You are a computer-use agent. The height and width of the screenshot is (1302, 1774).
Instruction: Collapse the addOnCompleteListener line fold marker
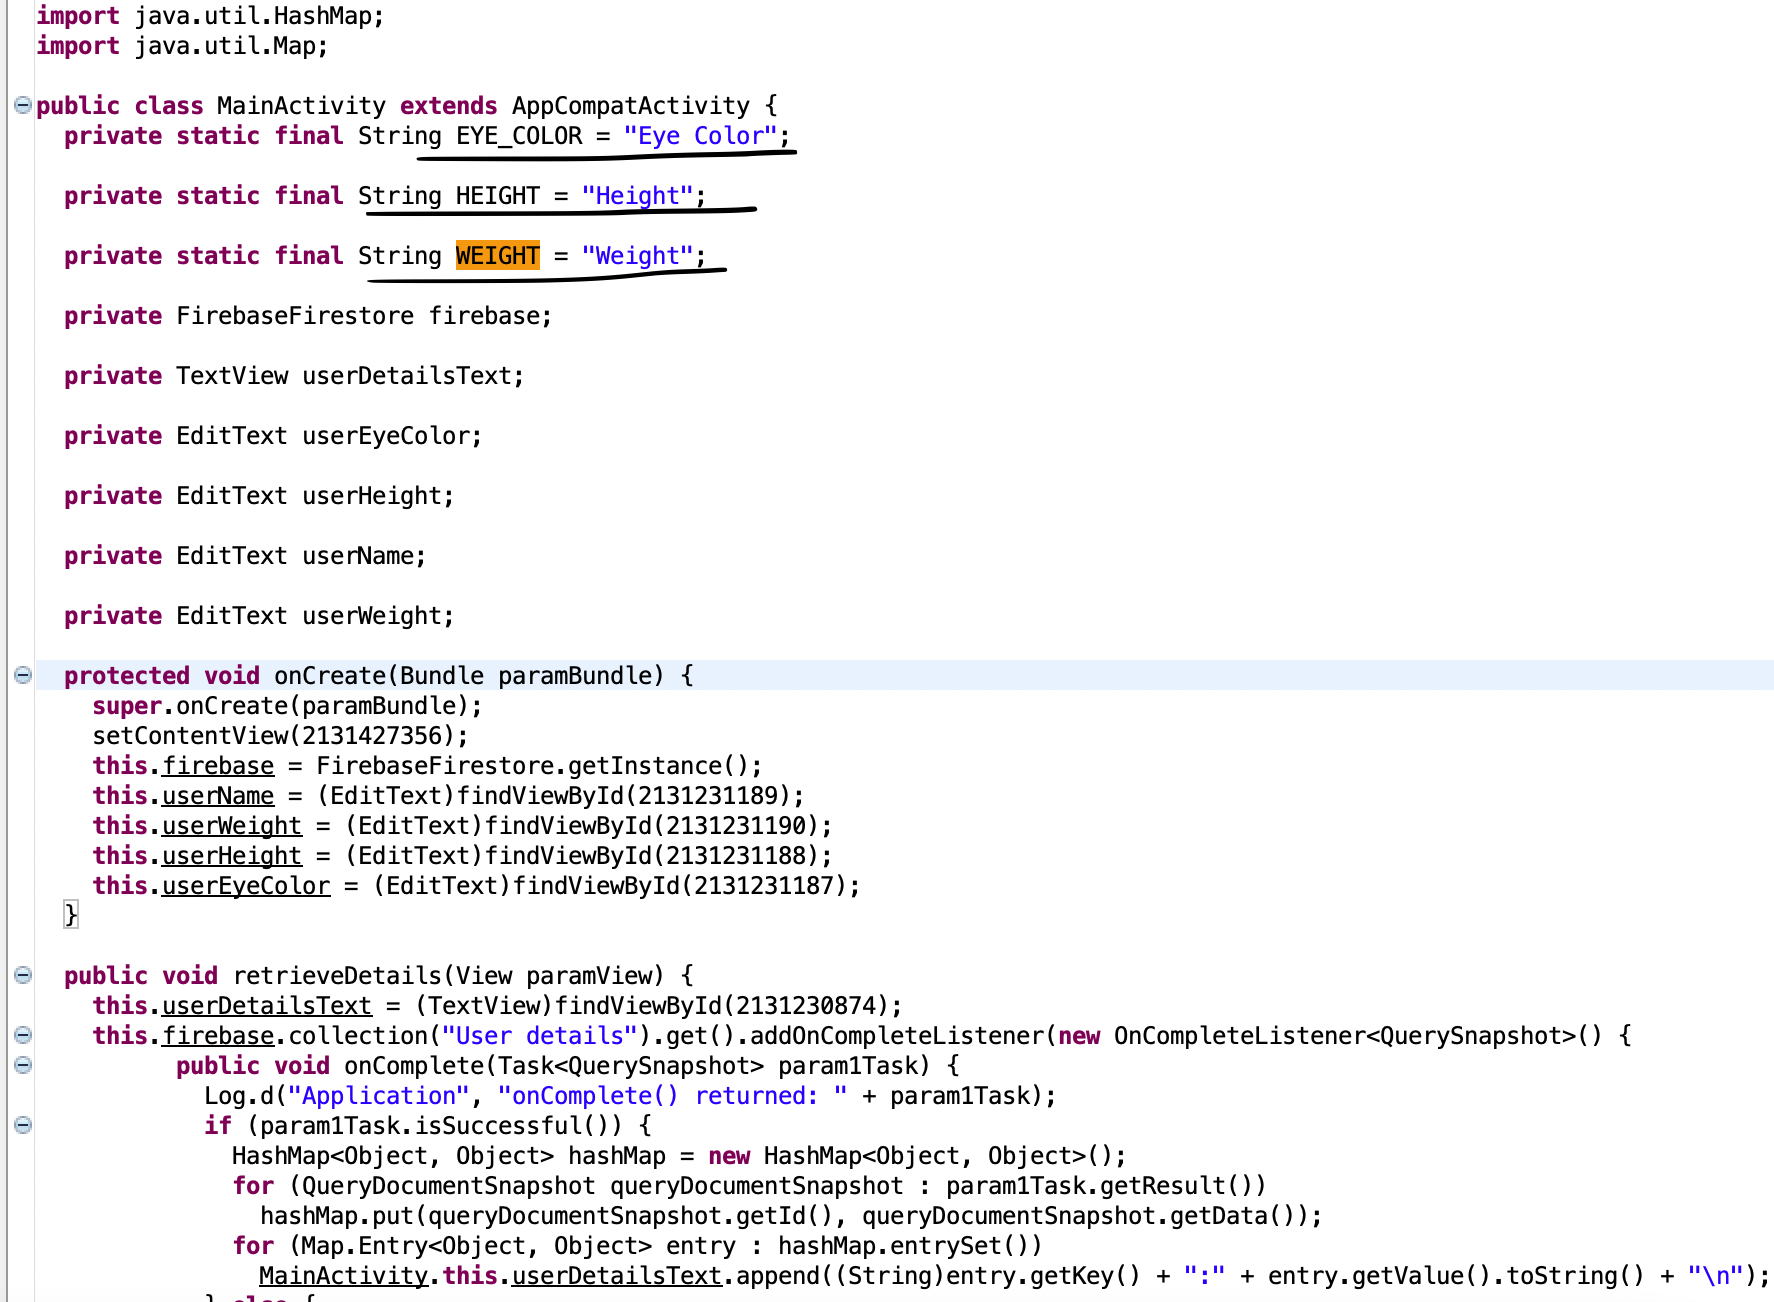tap(23, 1035)
